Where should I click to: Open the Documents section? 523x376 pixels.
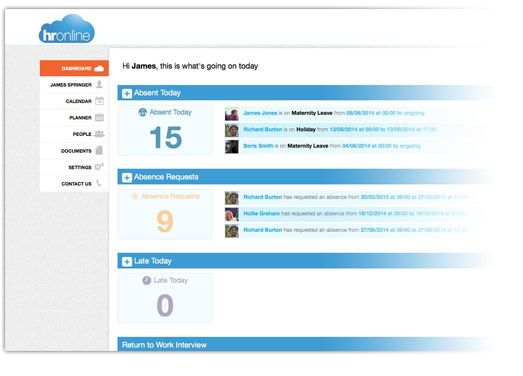coord(74,151)
